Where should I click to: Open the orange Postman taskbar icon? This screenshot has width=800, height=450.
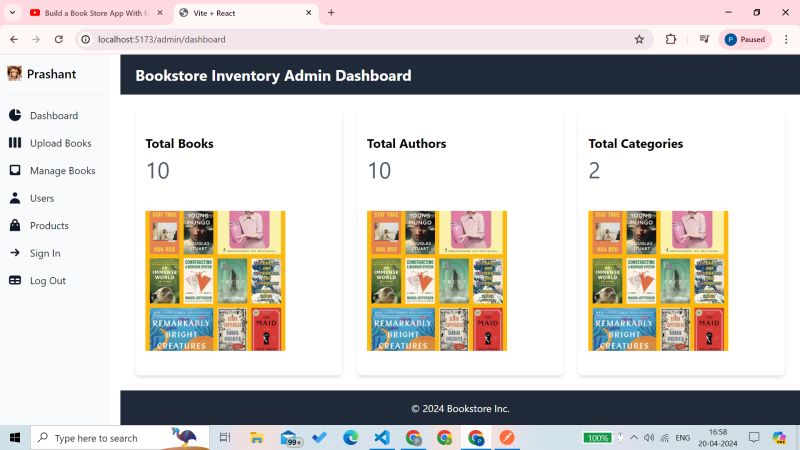tap(507, 438)
